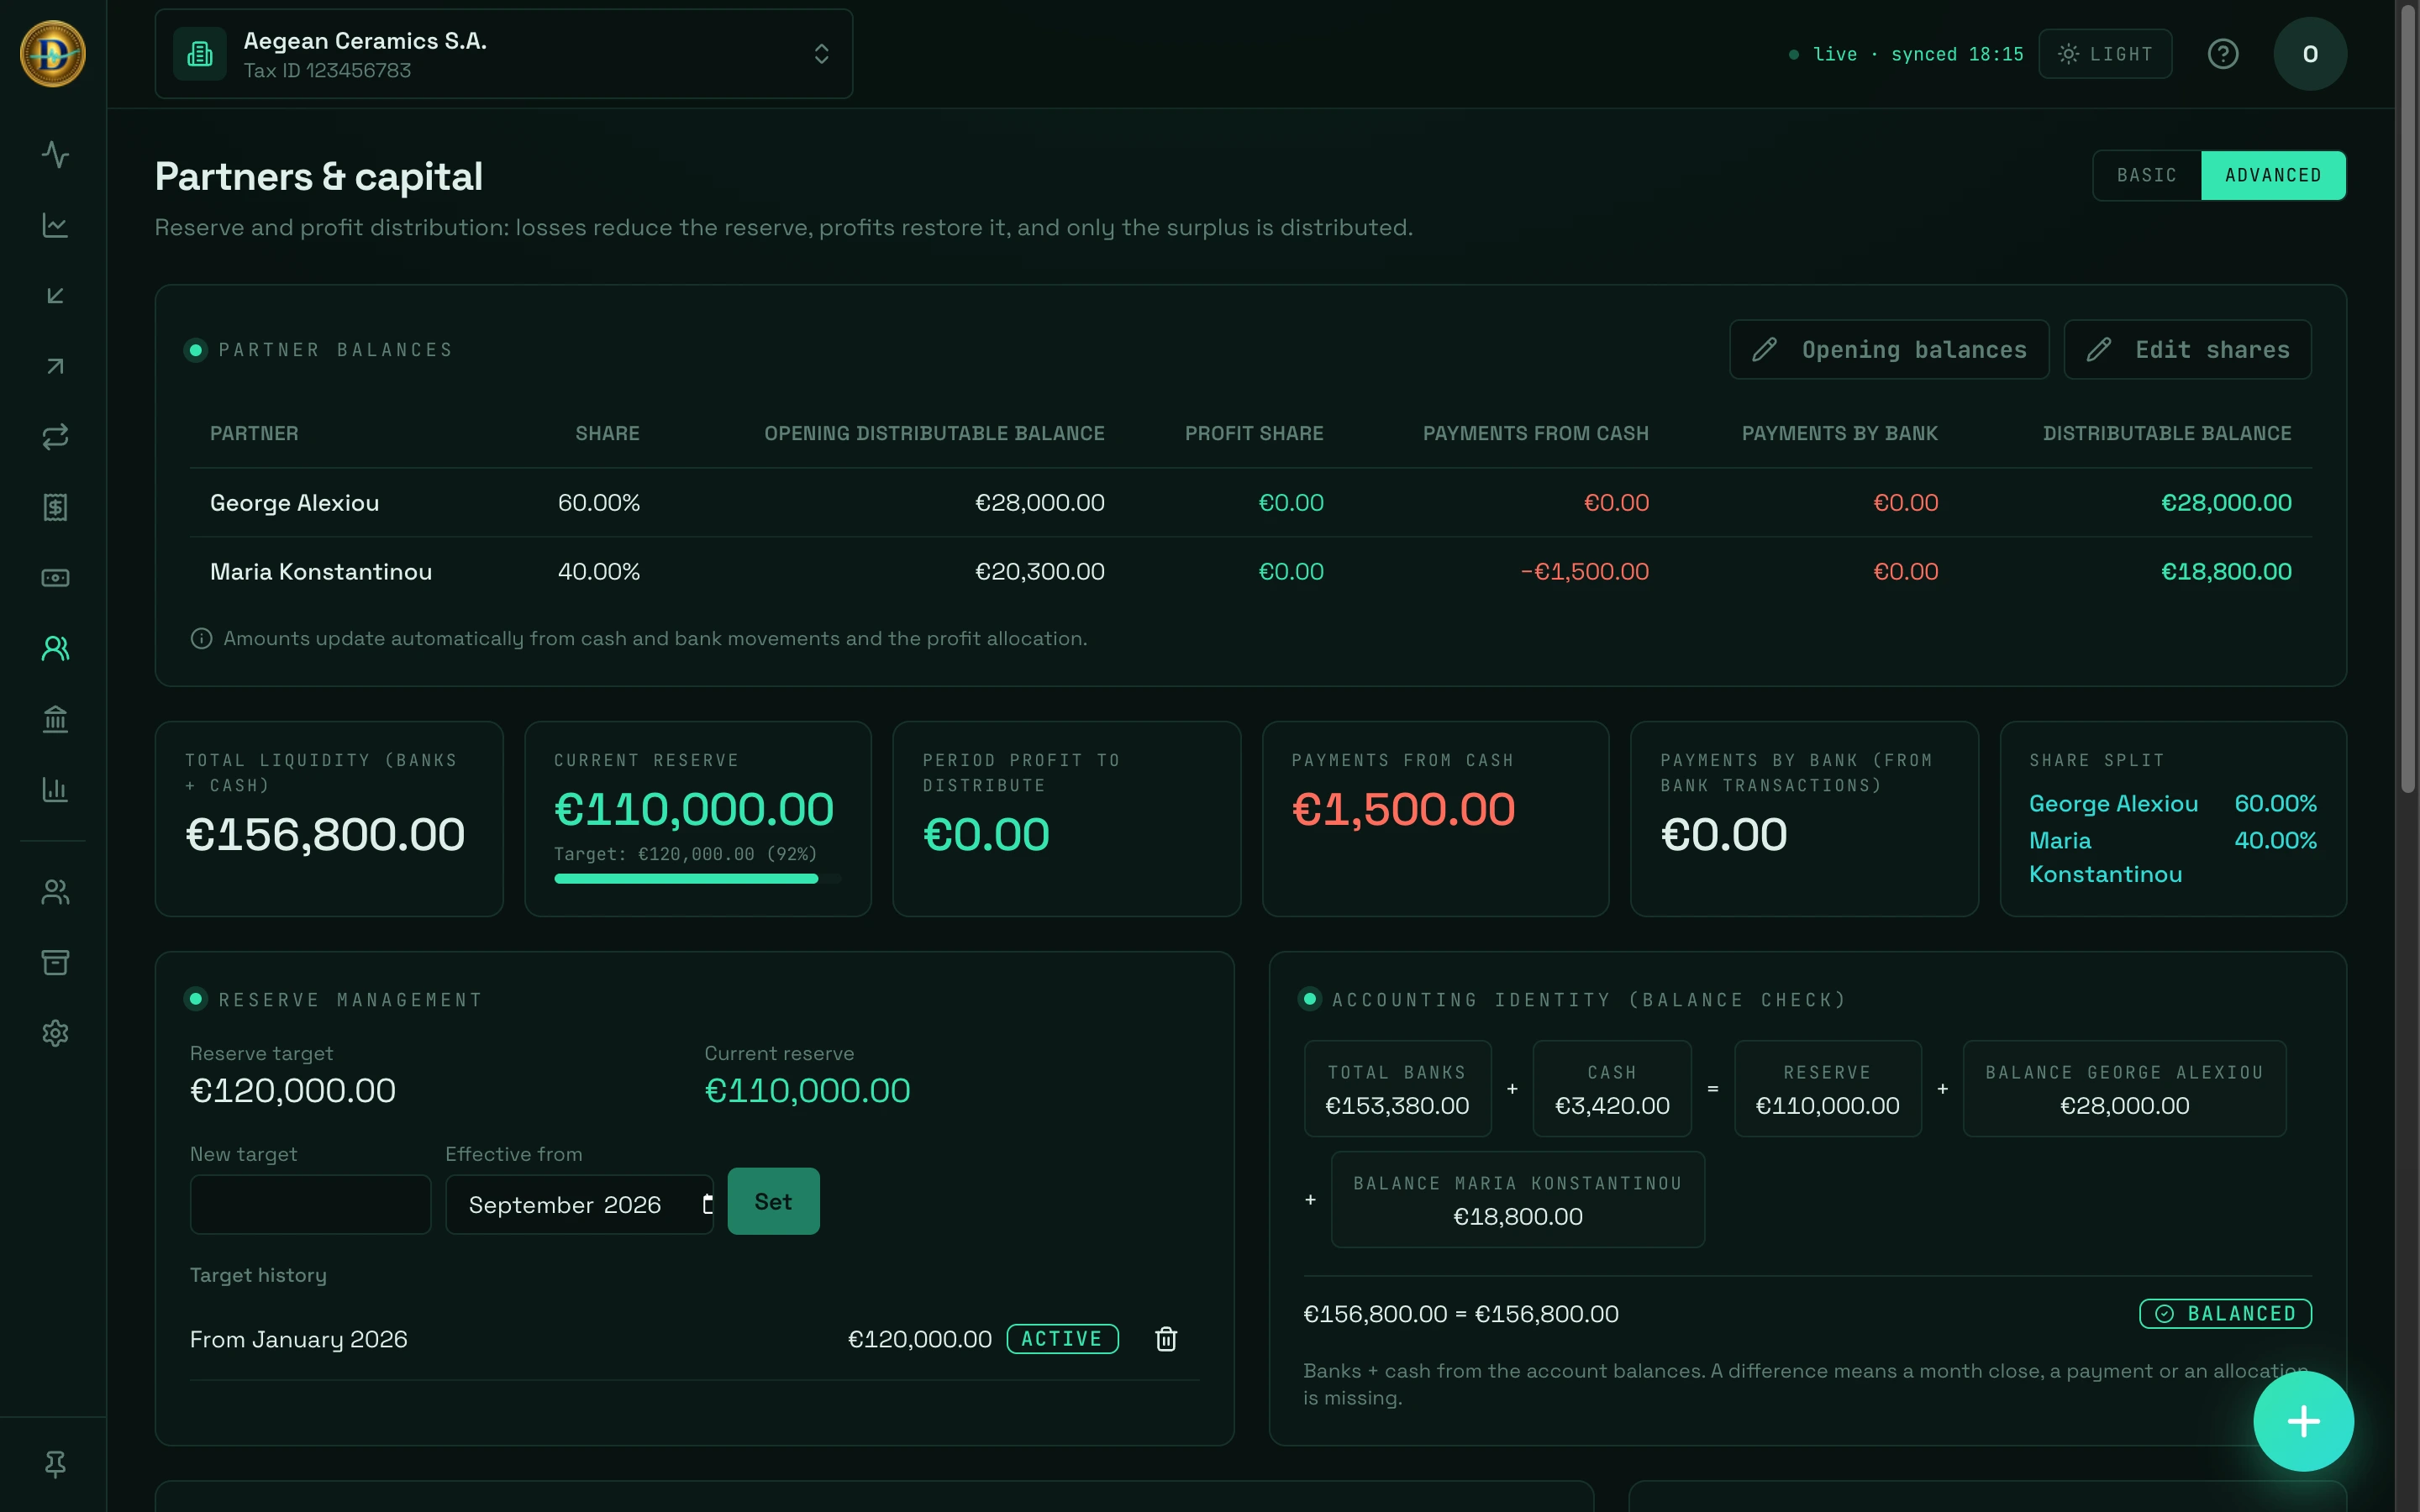The width and height of the screenshot is (2420, 1512).
Task: Select the active Partners sidebar icon
Action: click(x=55, y=649)
